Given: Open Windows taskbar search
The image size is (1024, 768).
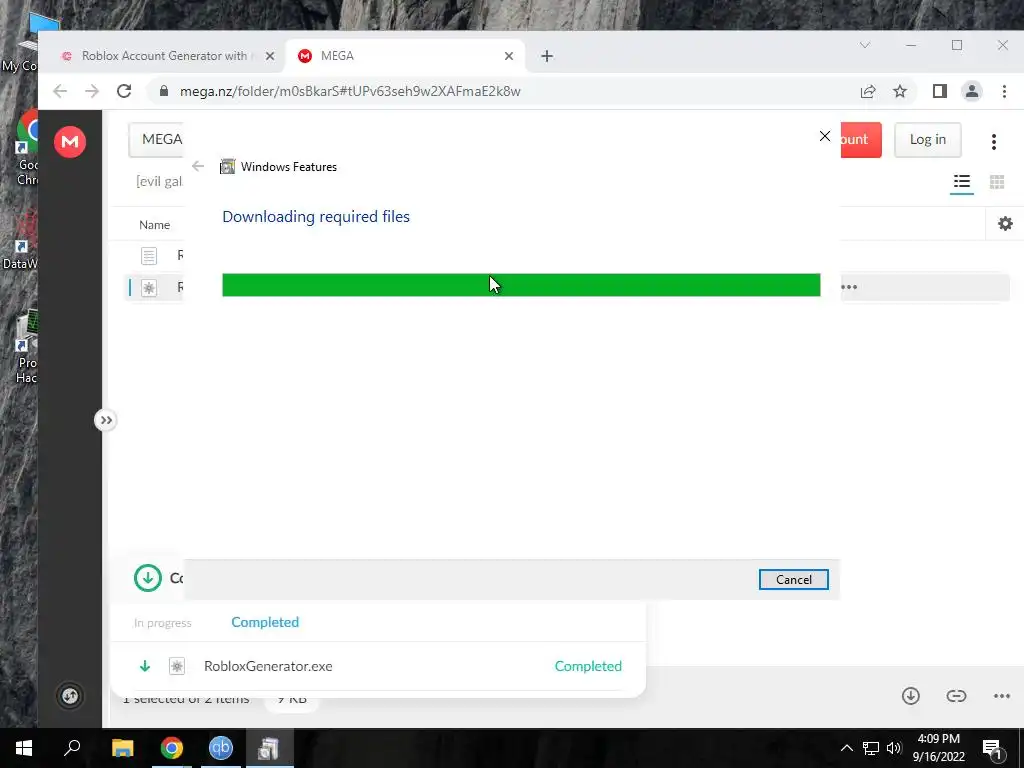Looking at the screenshot, I should (72, 748).
